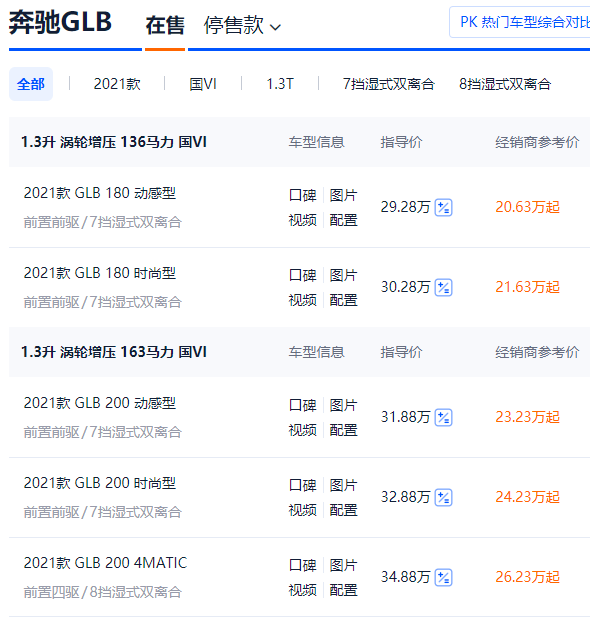View 视频 for GLB 200 动感型
This screenshot has width=590, height=617.
303,430
